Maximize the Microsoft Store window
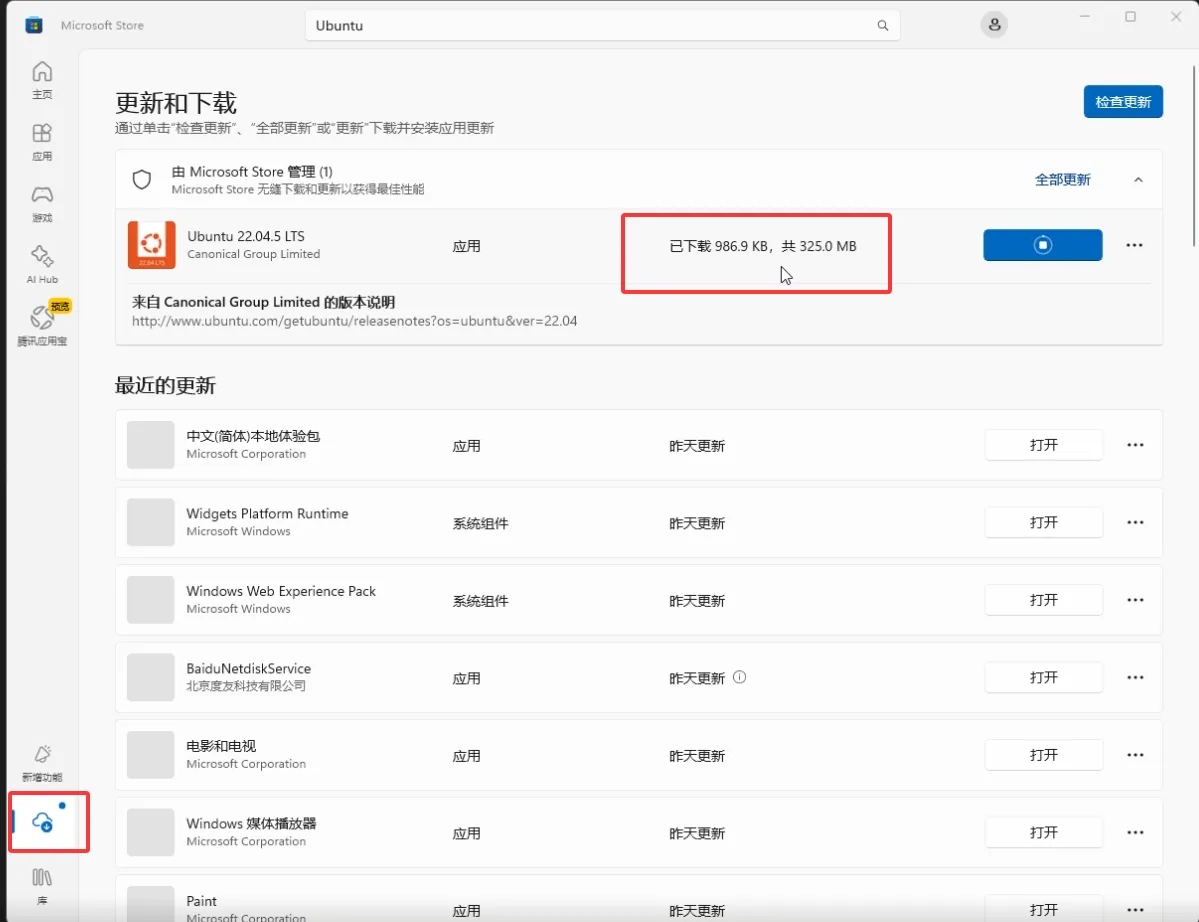Screen dimensions: 1199x922 click(1130, 17)
